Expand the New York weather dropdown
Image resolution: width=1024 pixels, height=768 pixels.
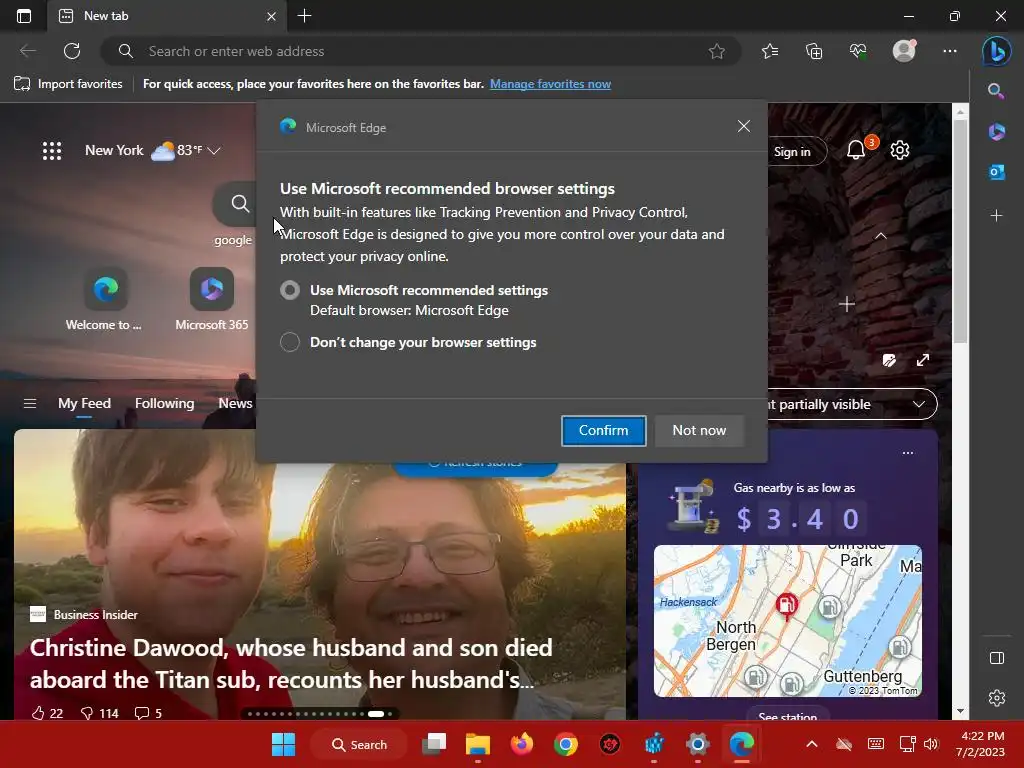[x=214, y=151]
